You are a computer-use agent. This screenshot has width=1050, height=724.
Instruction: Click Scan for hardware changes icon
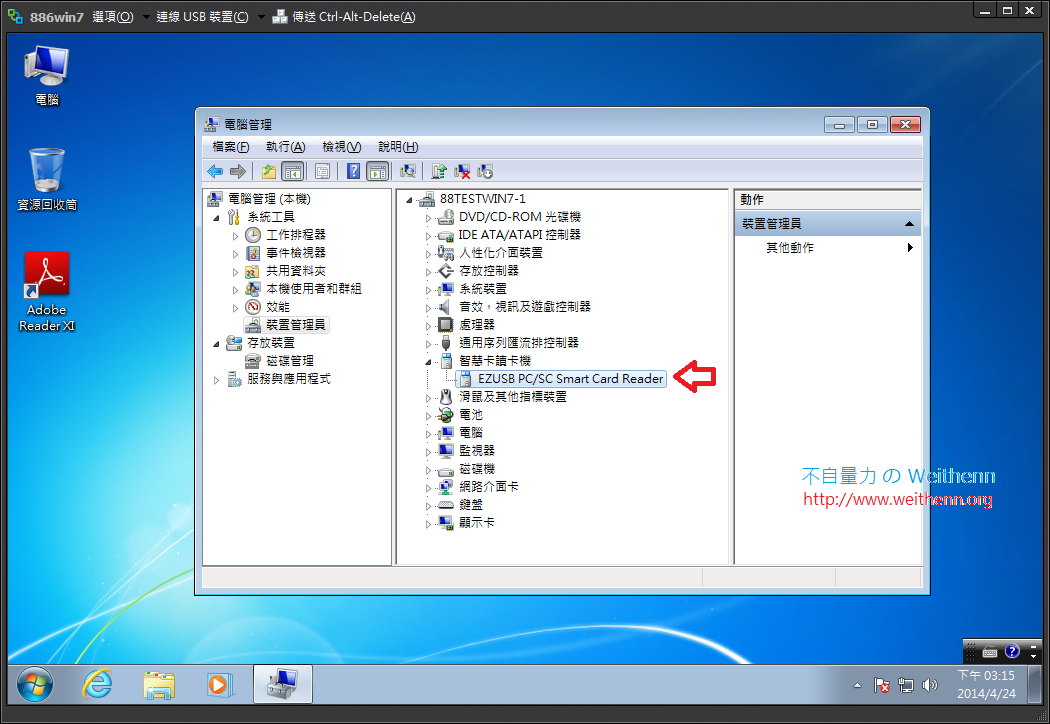(408, 171)
